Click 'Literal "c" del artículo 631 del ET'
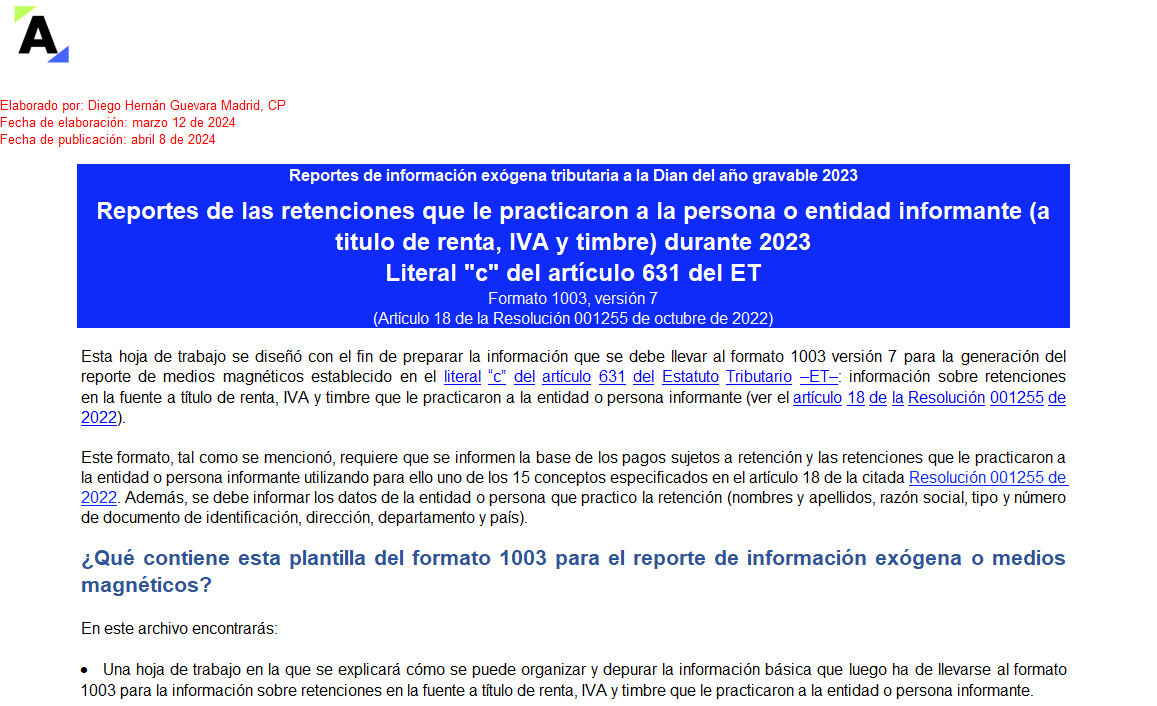 pos(573,273)
